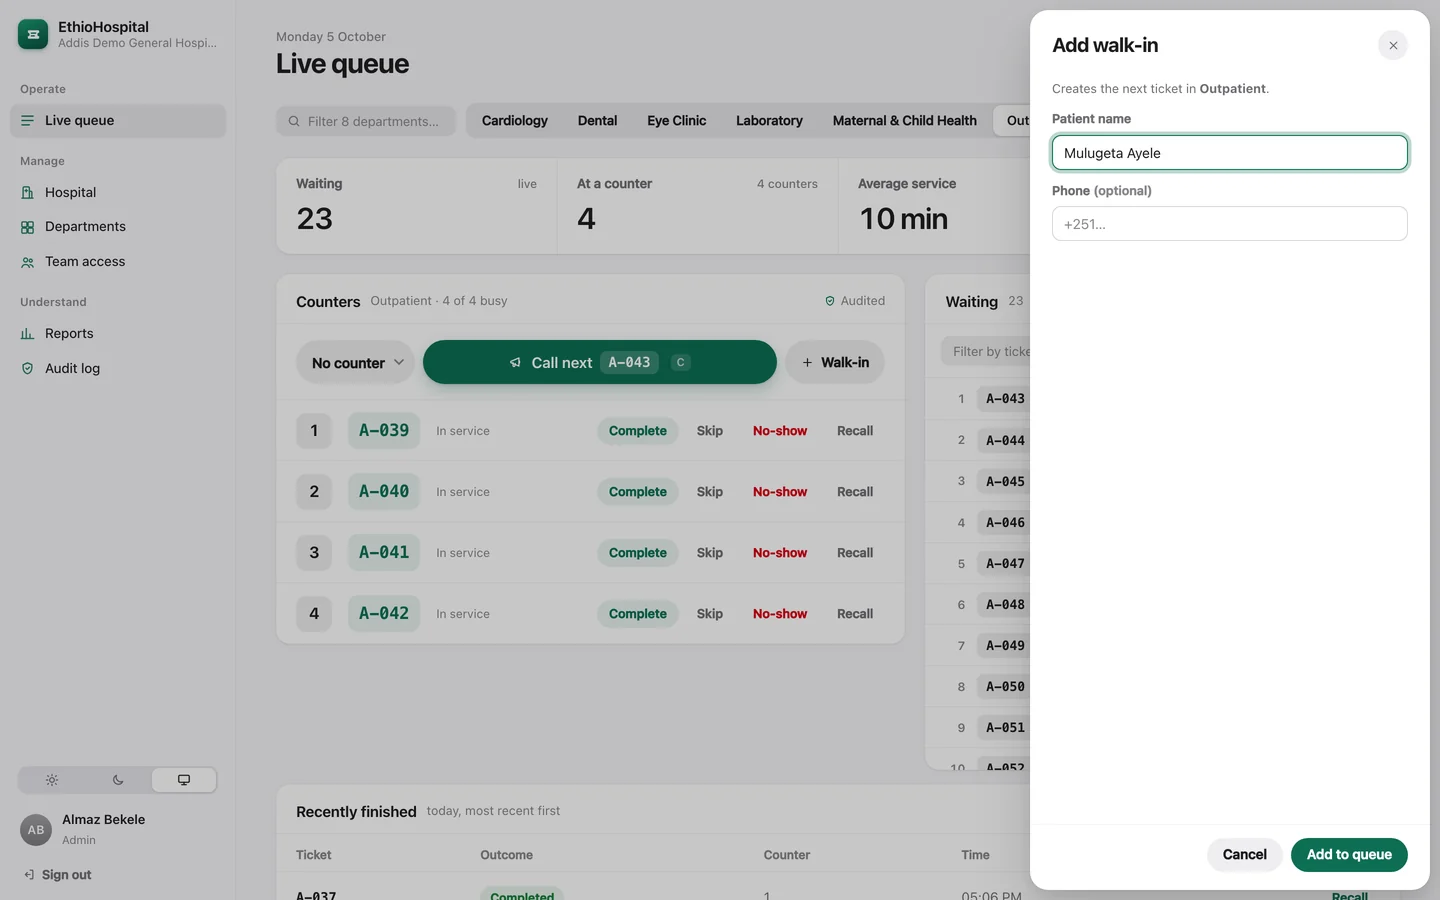This screenshot has width=1440, height=900.
Task: Open the Maternal & Child Health tab
Action: pyautogui.click(x=905, y=121)
